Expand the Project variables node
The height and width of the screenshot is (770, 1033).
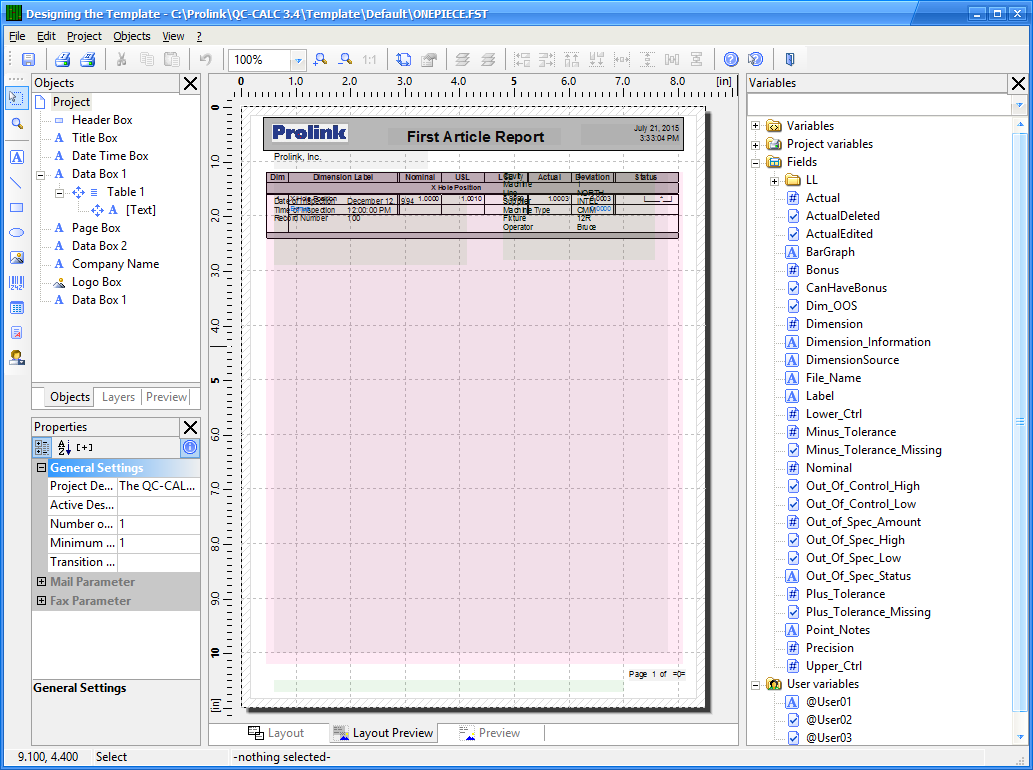(756, 144)
